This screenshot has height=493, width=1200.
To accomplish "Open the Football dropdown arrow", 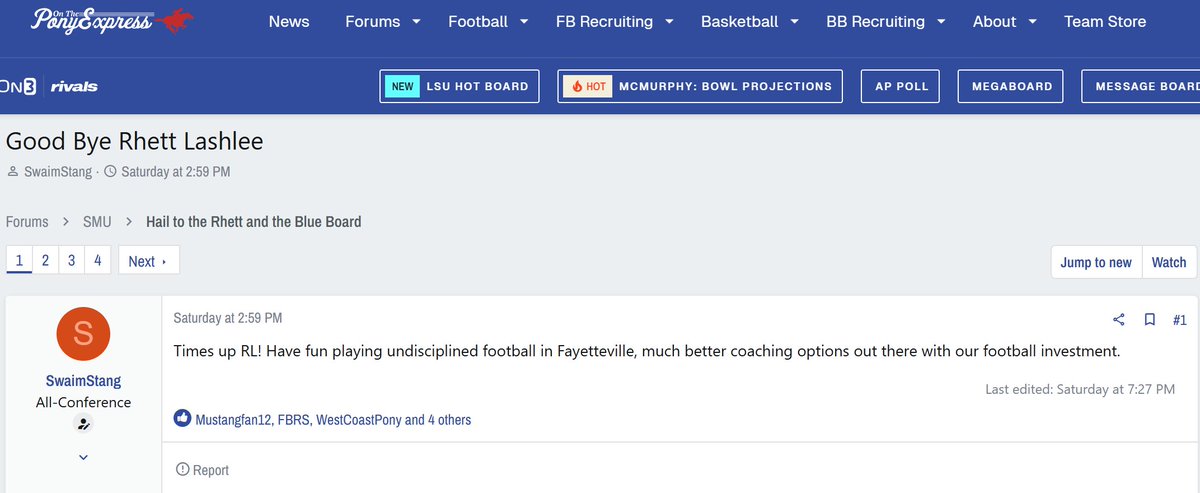I will click(x=524, y=22).
